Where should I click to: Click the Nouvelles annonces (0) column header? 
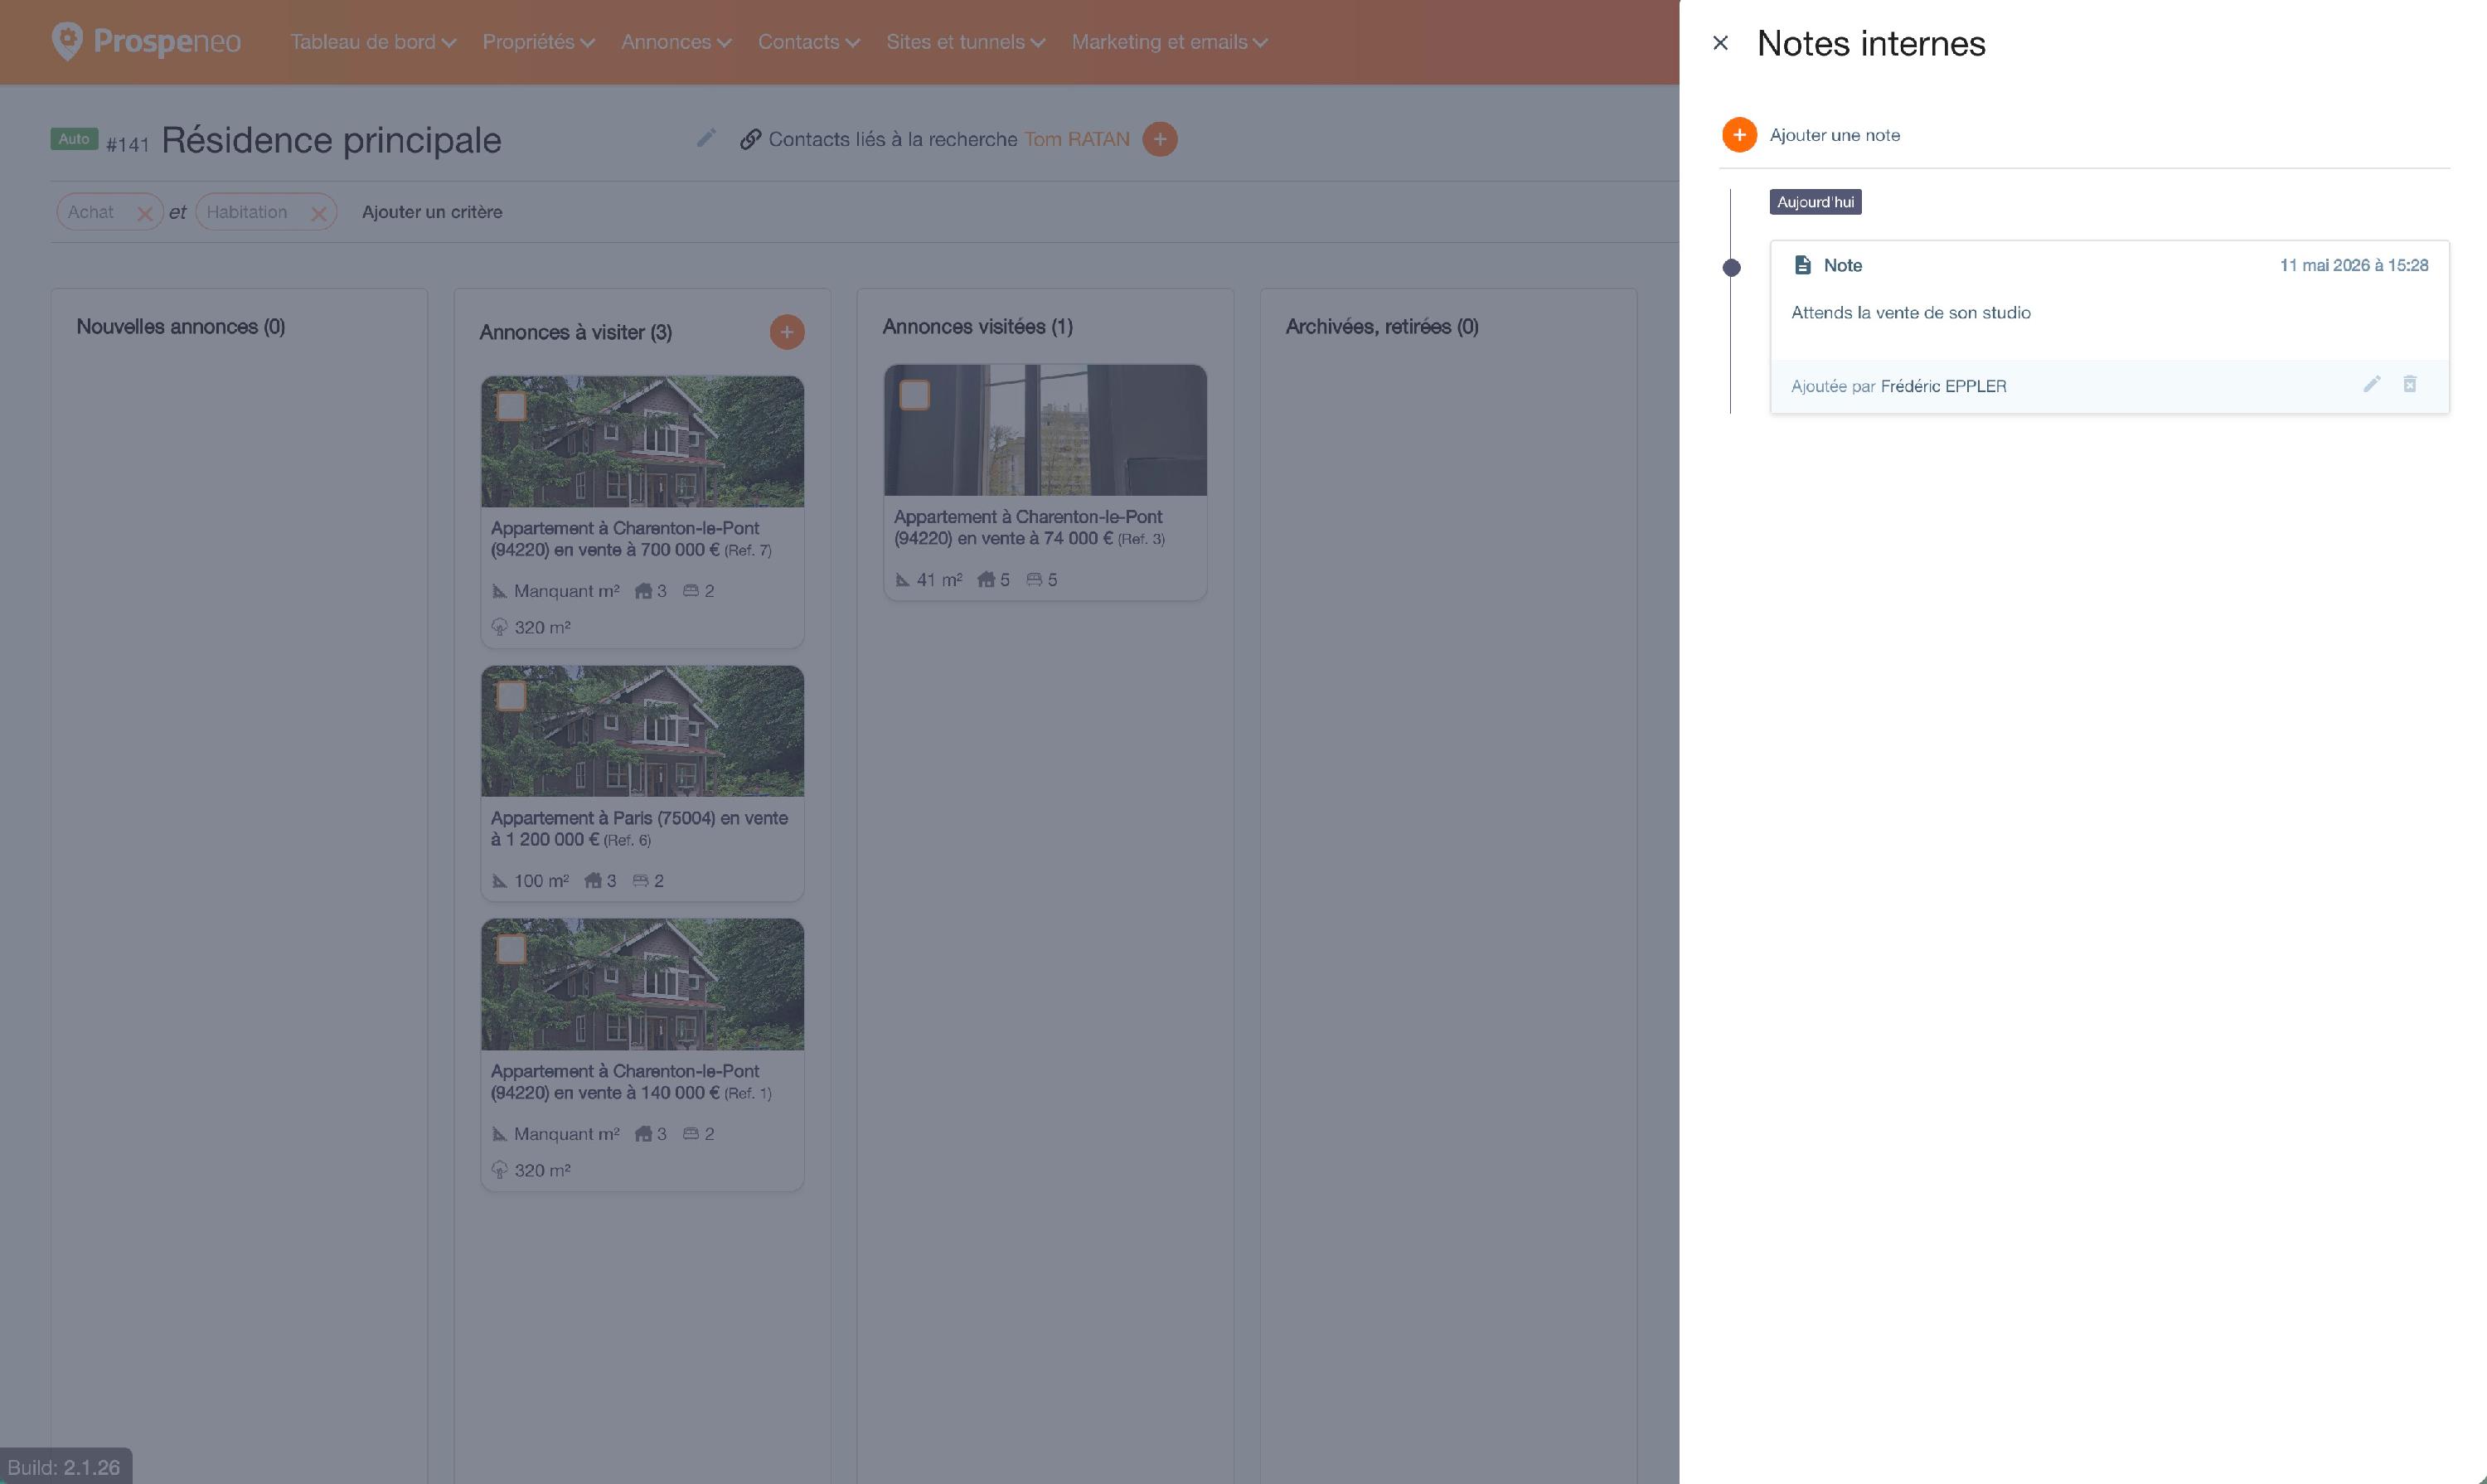181,327
